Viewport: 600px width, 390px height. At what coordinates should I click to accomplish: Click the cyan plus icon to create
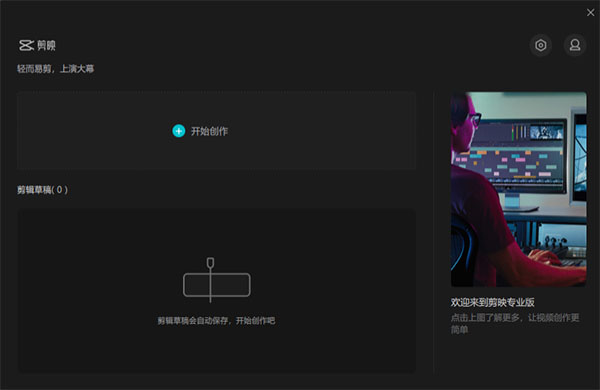(178, 131)
